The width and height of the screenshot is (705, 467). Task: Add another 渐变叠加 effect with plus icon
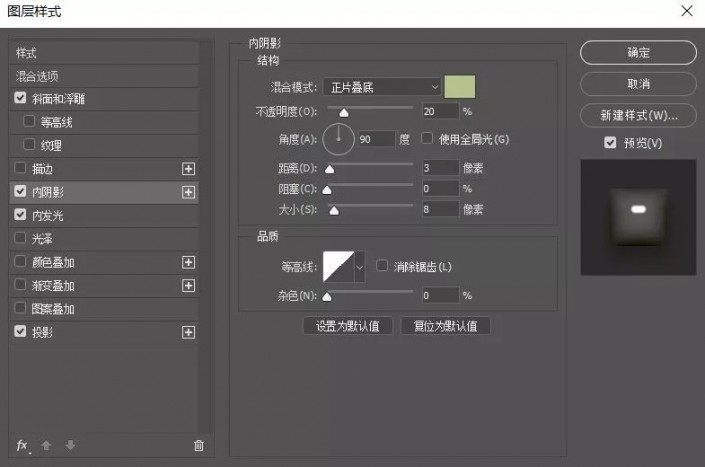(188, 286)
